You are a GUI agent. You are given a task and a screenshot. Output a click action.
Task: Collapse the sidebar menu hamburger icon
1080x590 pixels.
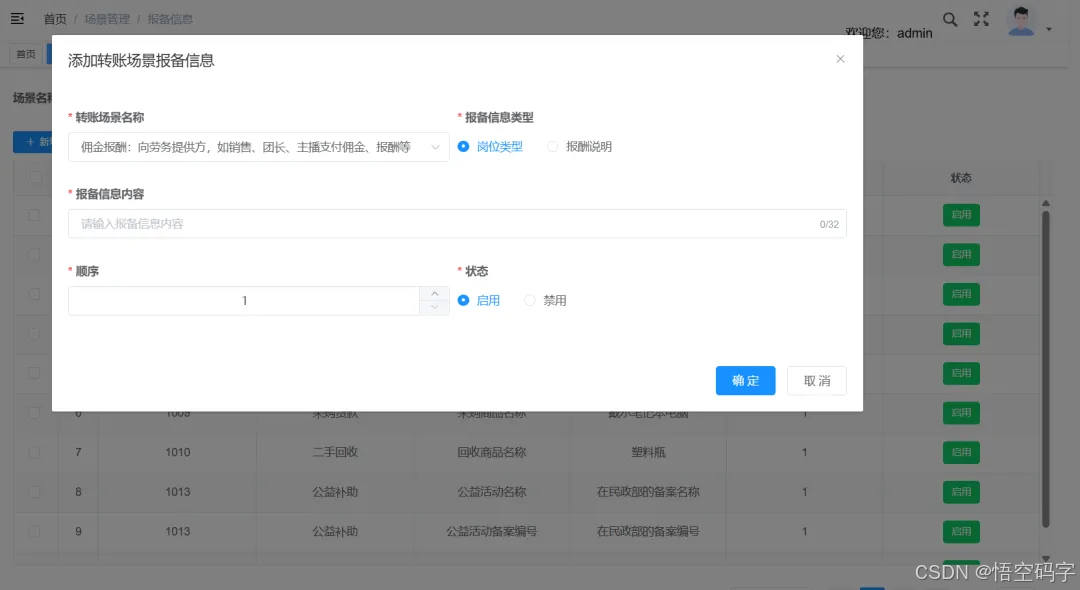17,19
